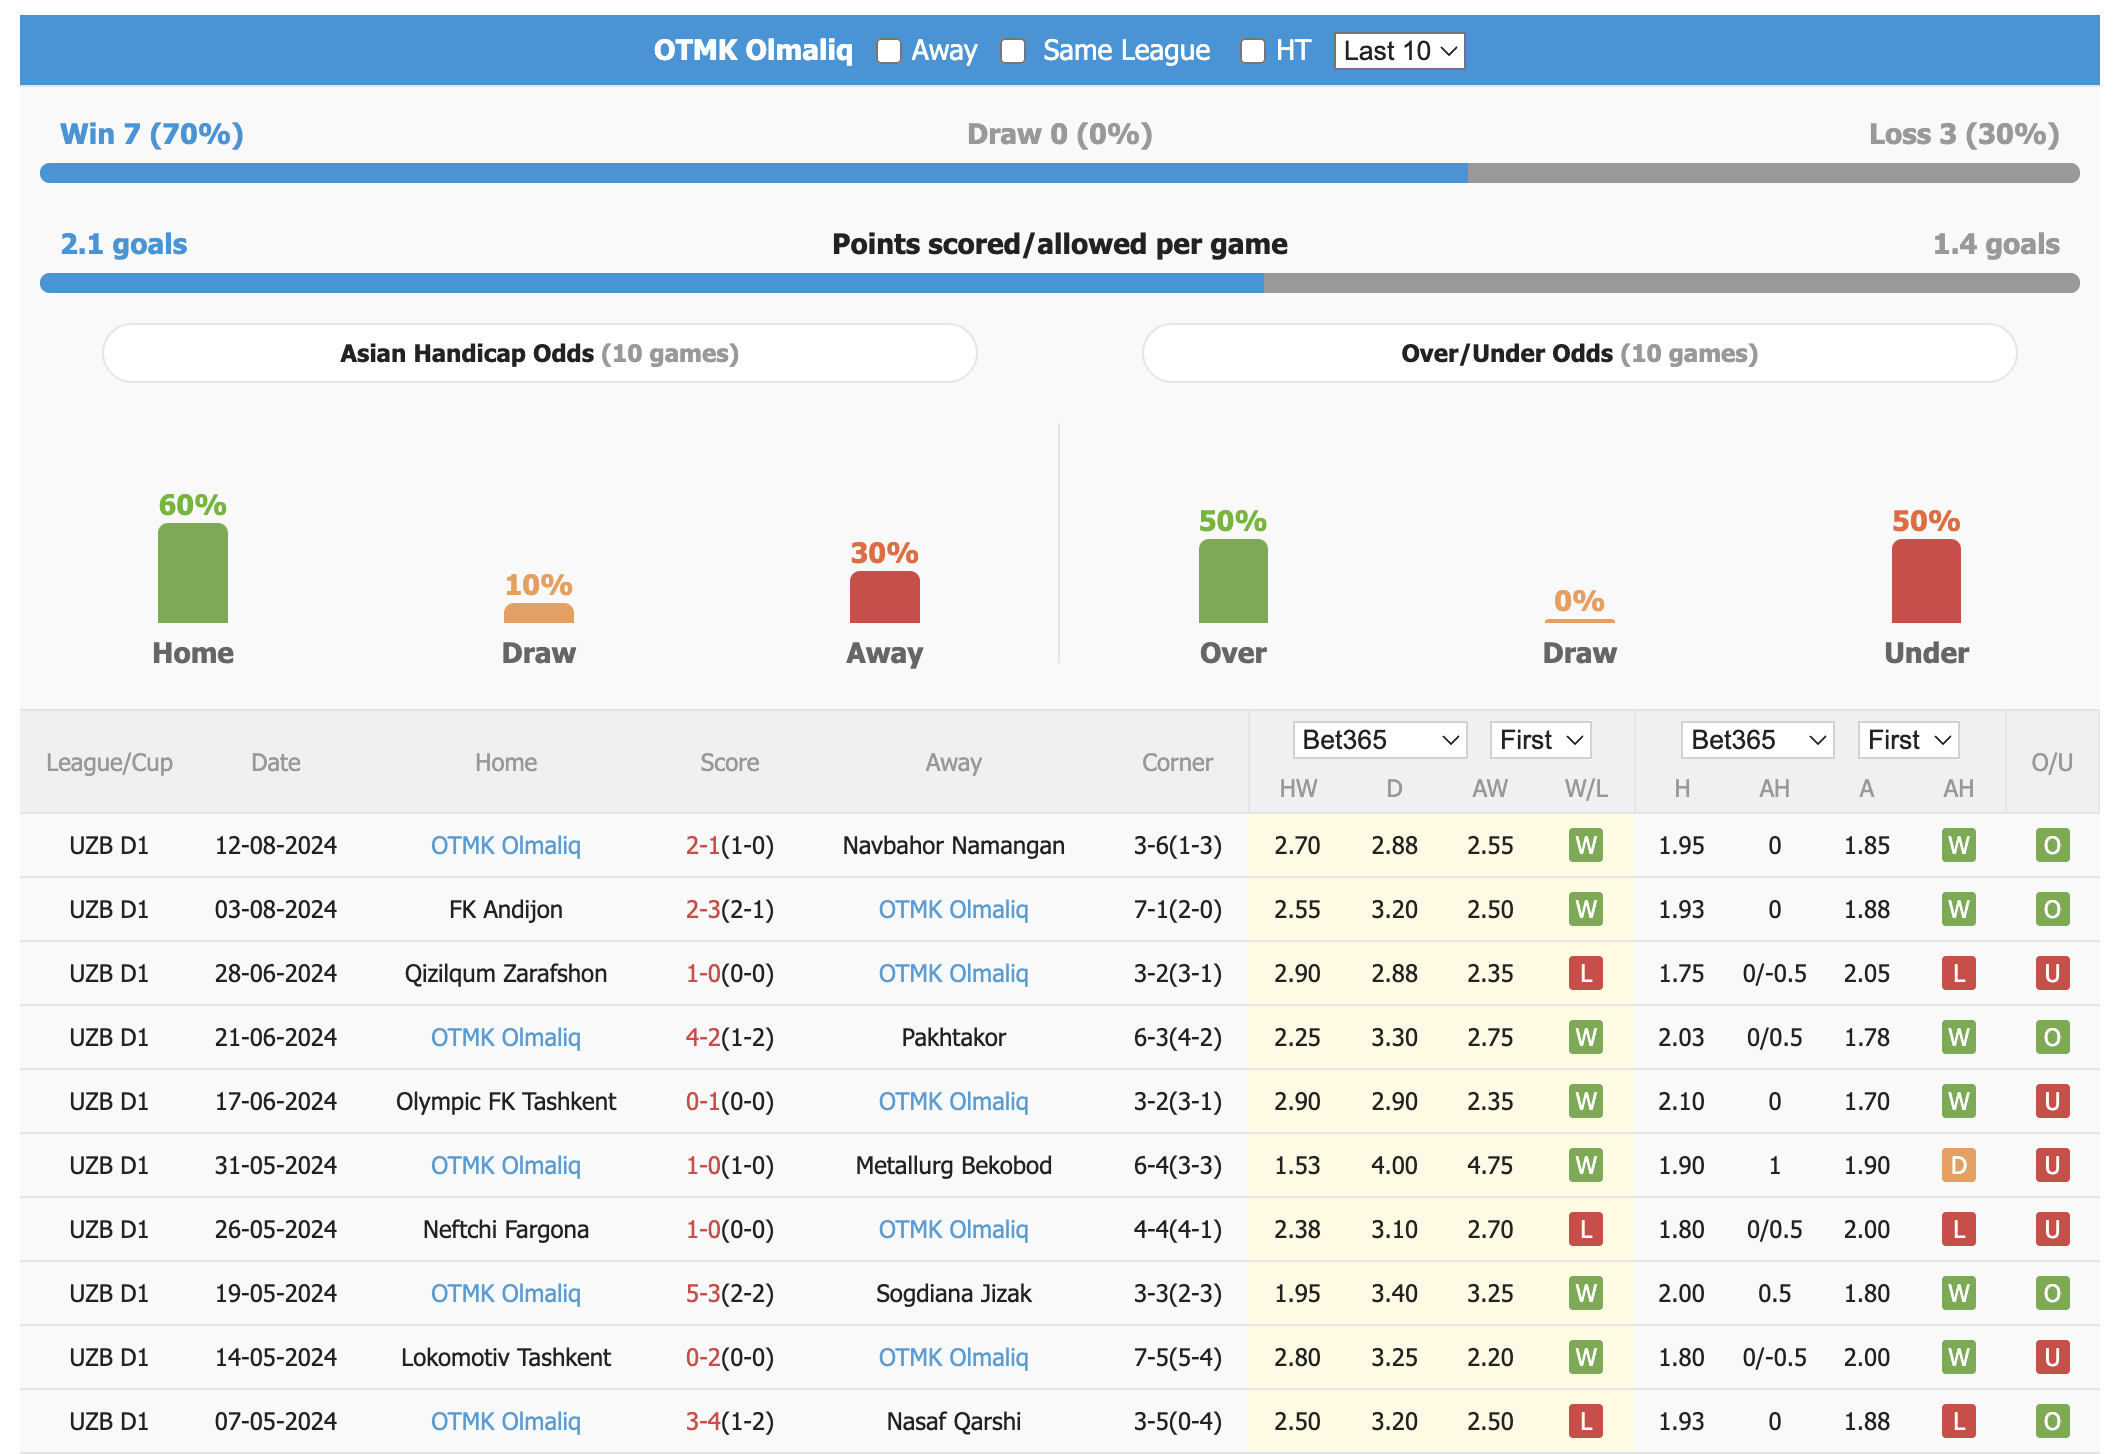
Task: Click the red U badge in 31-05-2024 row
Action: pyautogui.click(x=2052, y=1165)
